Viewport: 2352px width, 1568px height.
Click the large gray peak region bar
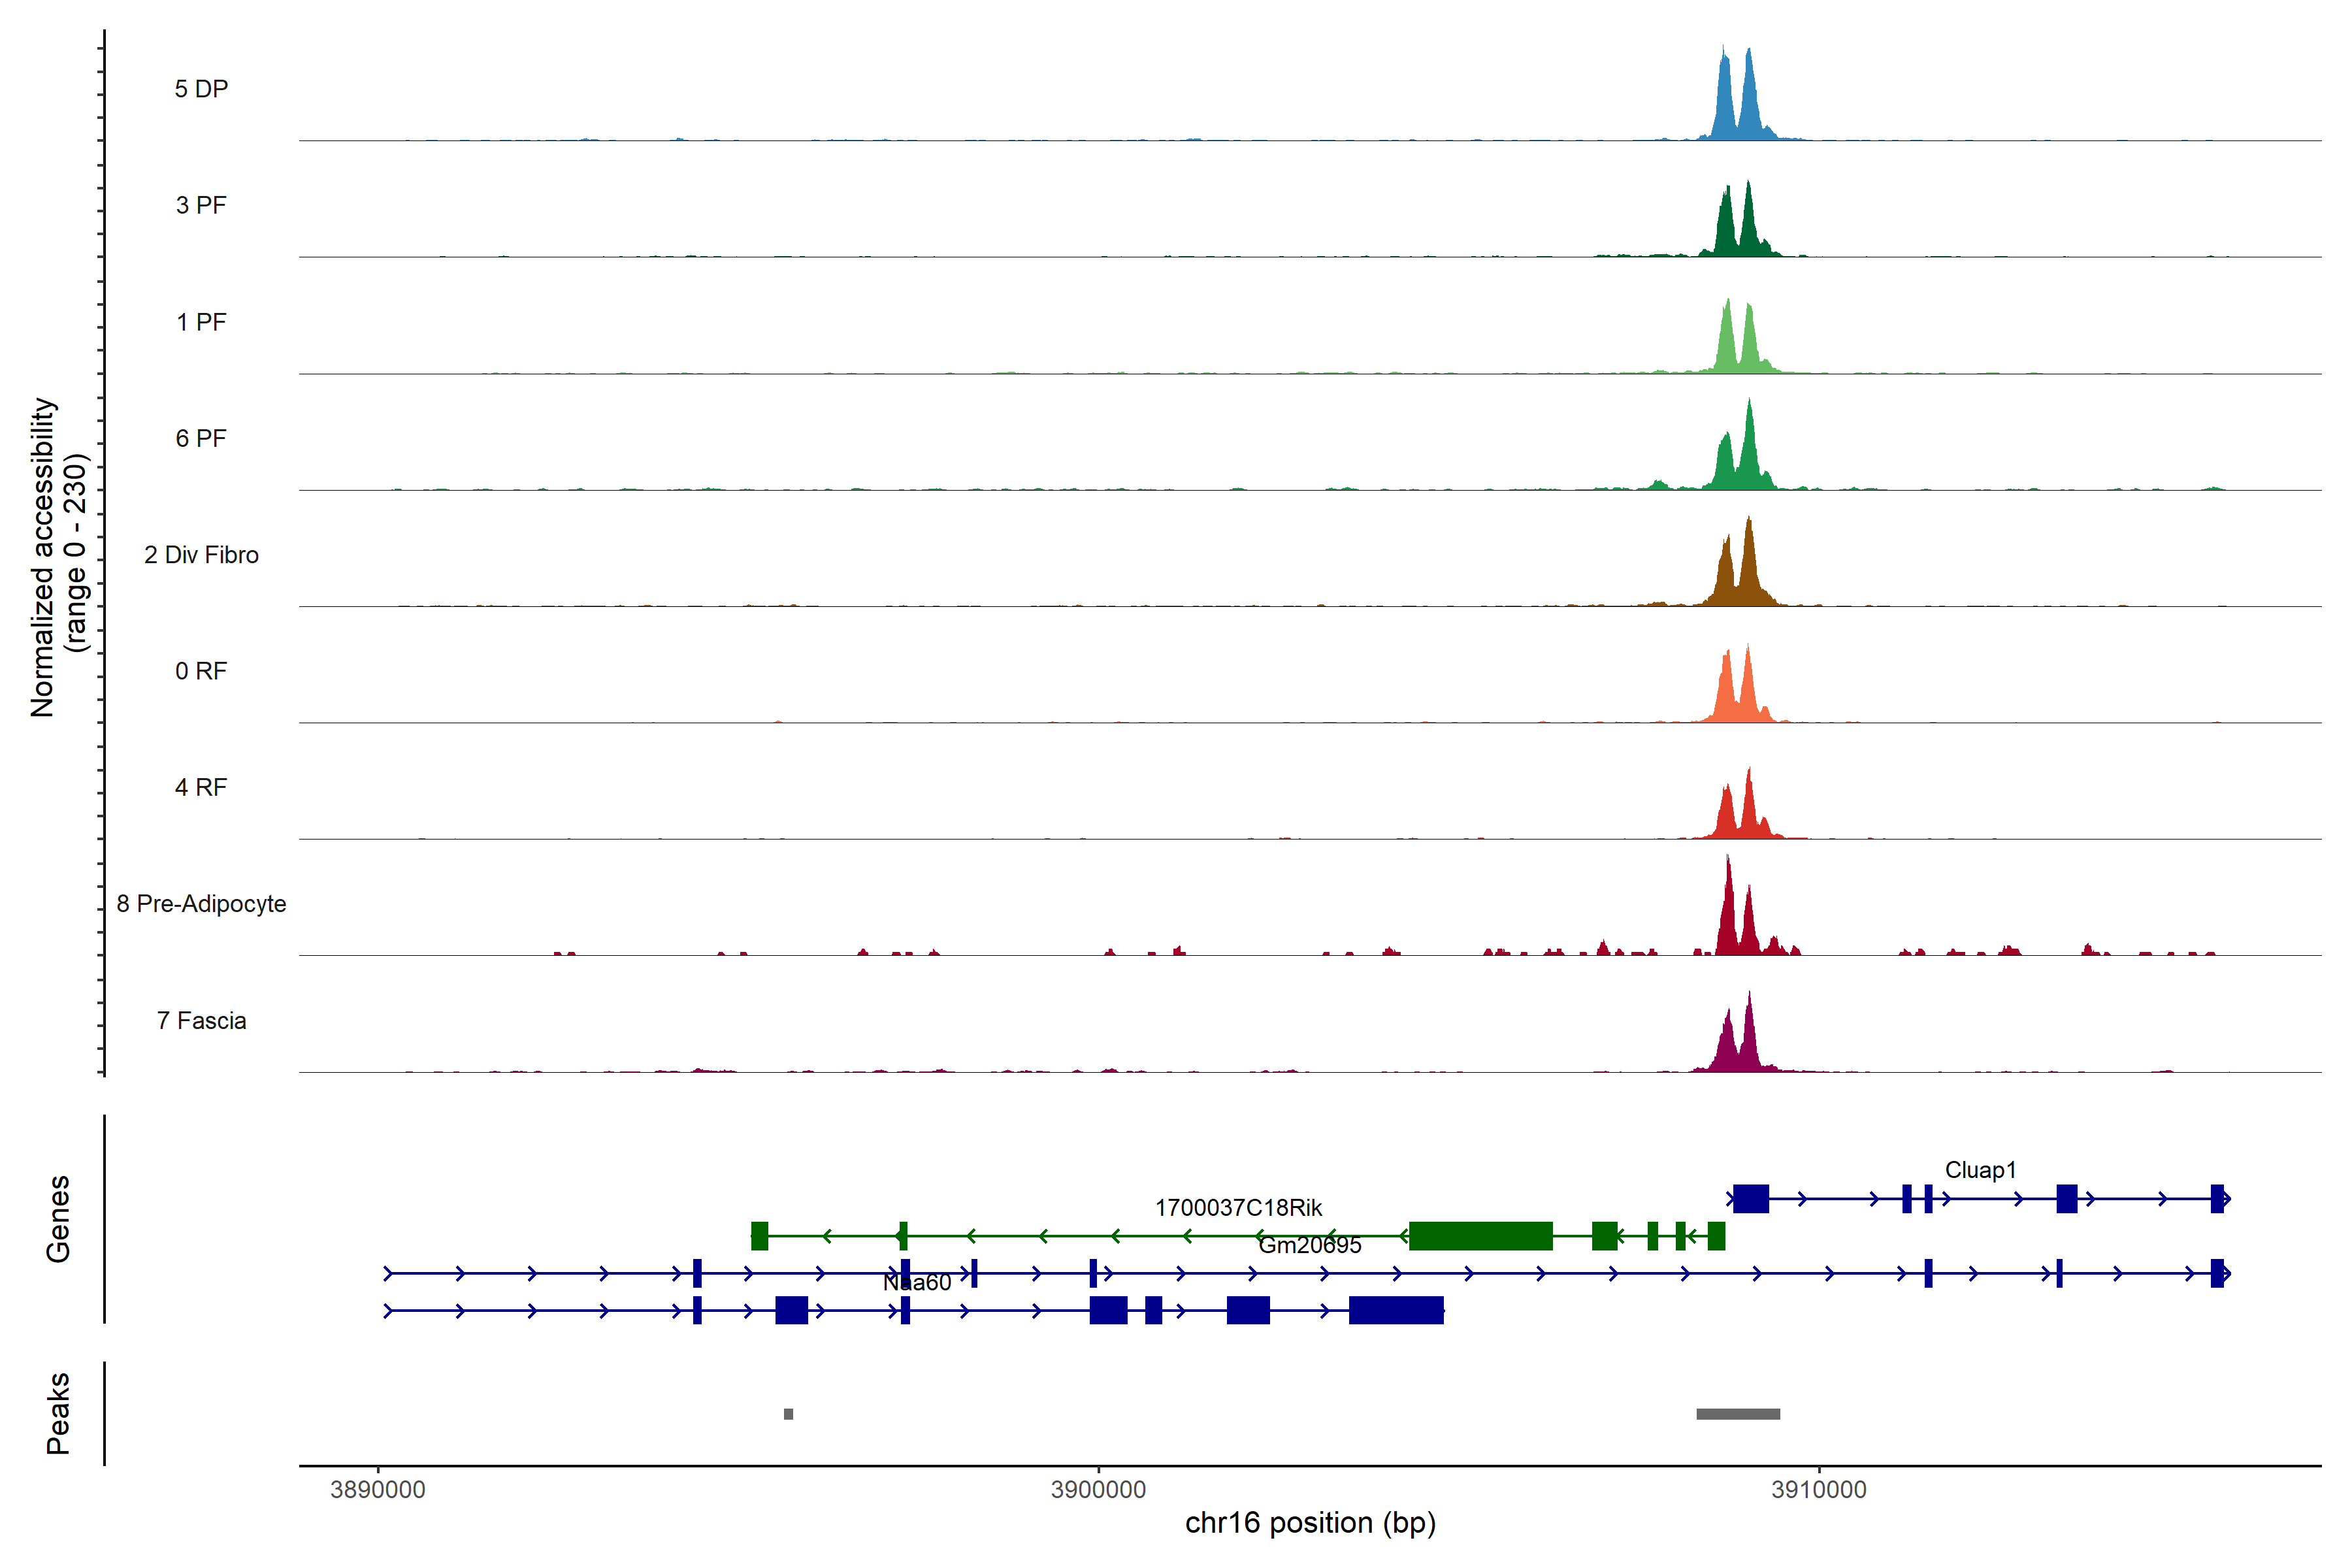click(1738, 1414)
